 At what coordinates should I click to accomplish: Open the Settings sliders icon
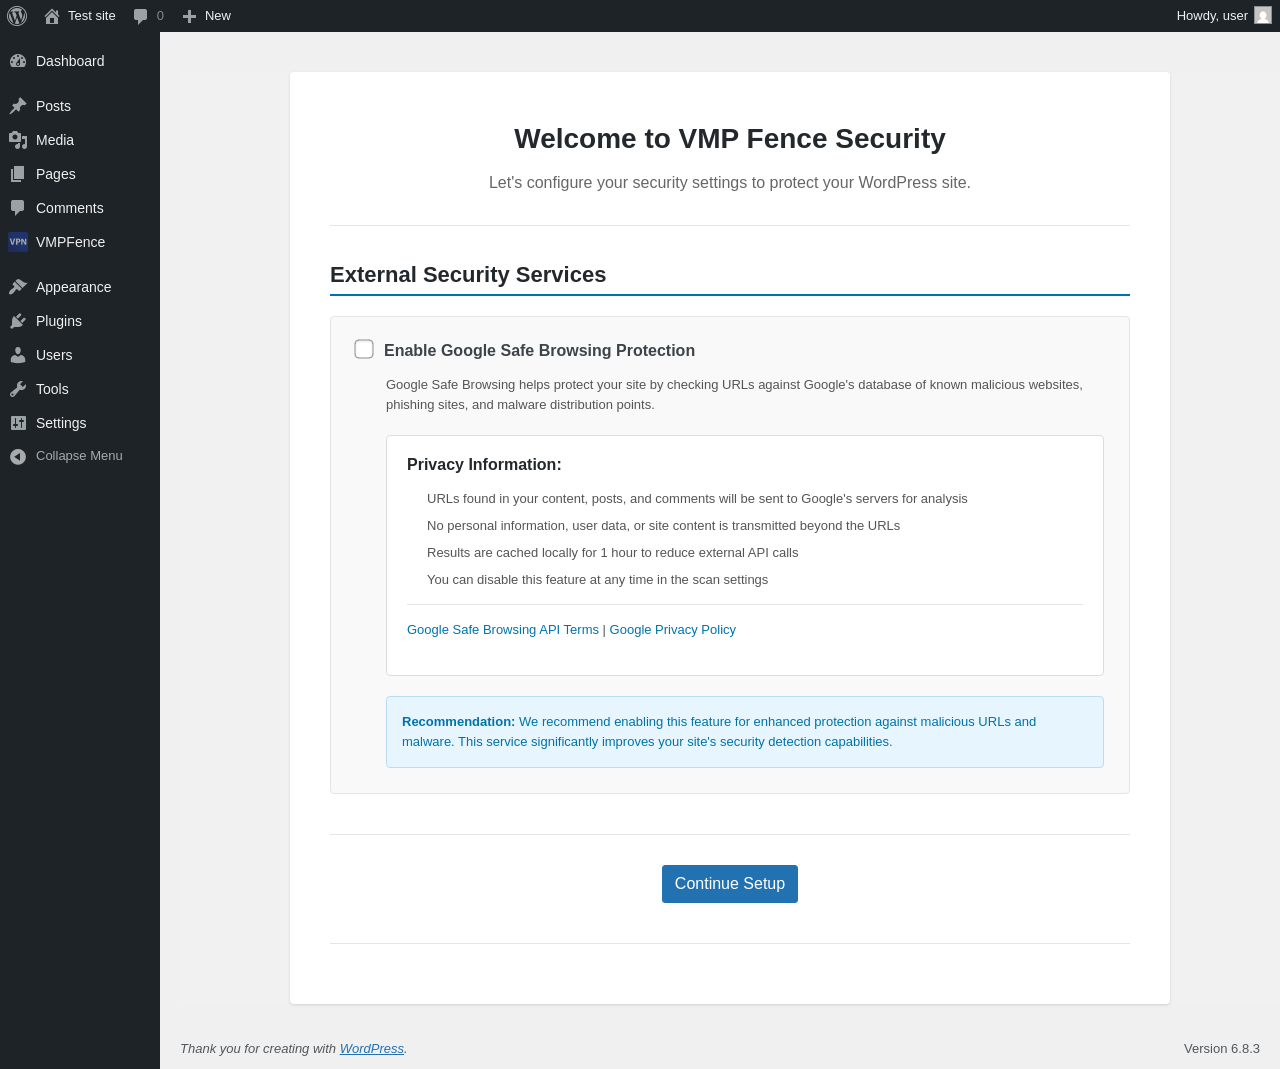pos(18,423)
